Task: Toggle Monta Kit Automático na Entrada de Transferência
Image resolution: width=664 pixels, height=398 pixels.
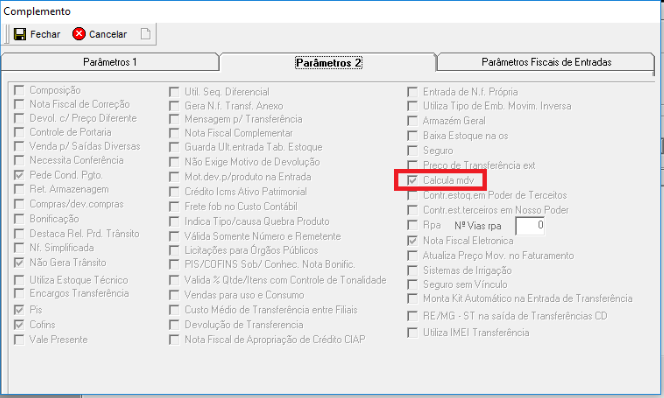Action: tap(412, 298)
